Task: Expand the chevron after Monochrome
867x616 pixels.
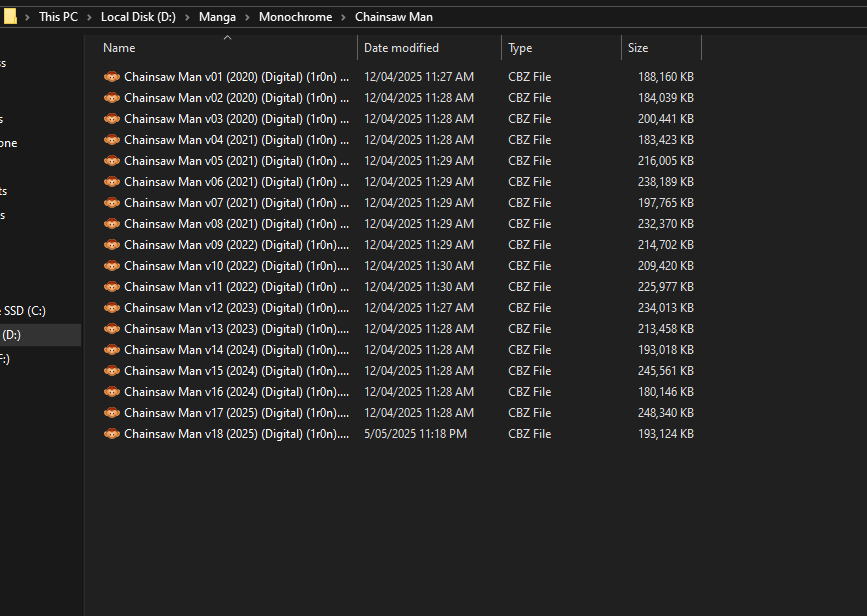Action: pos(343,17)
